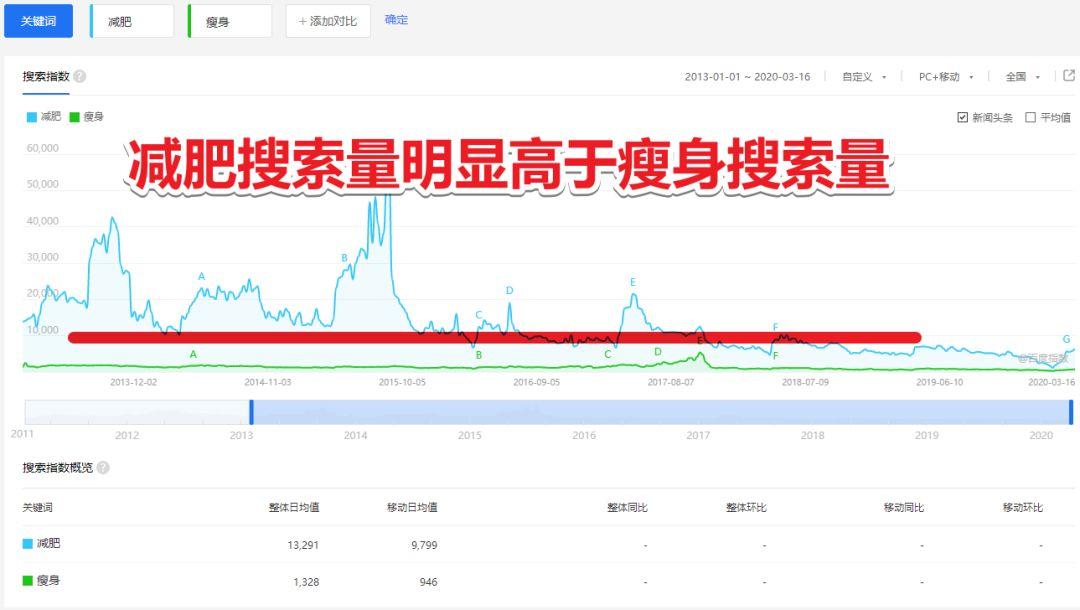The height and width of the screenshot is (610, 1080).
Task: Click the right handle of the timeline range slider
Action: point(1070,412)
